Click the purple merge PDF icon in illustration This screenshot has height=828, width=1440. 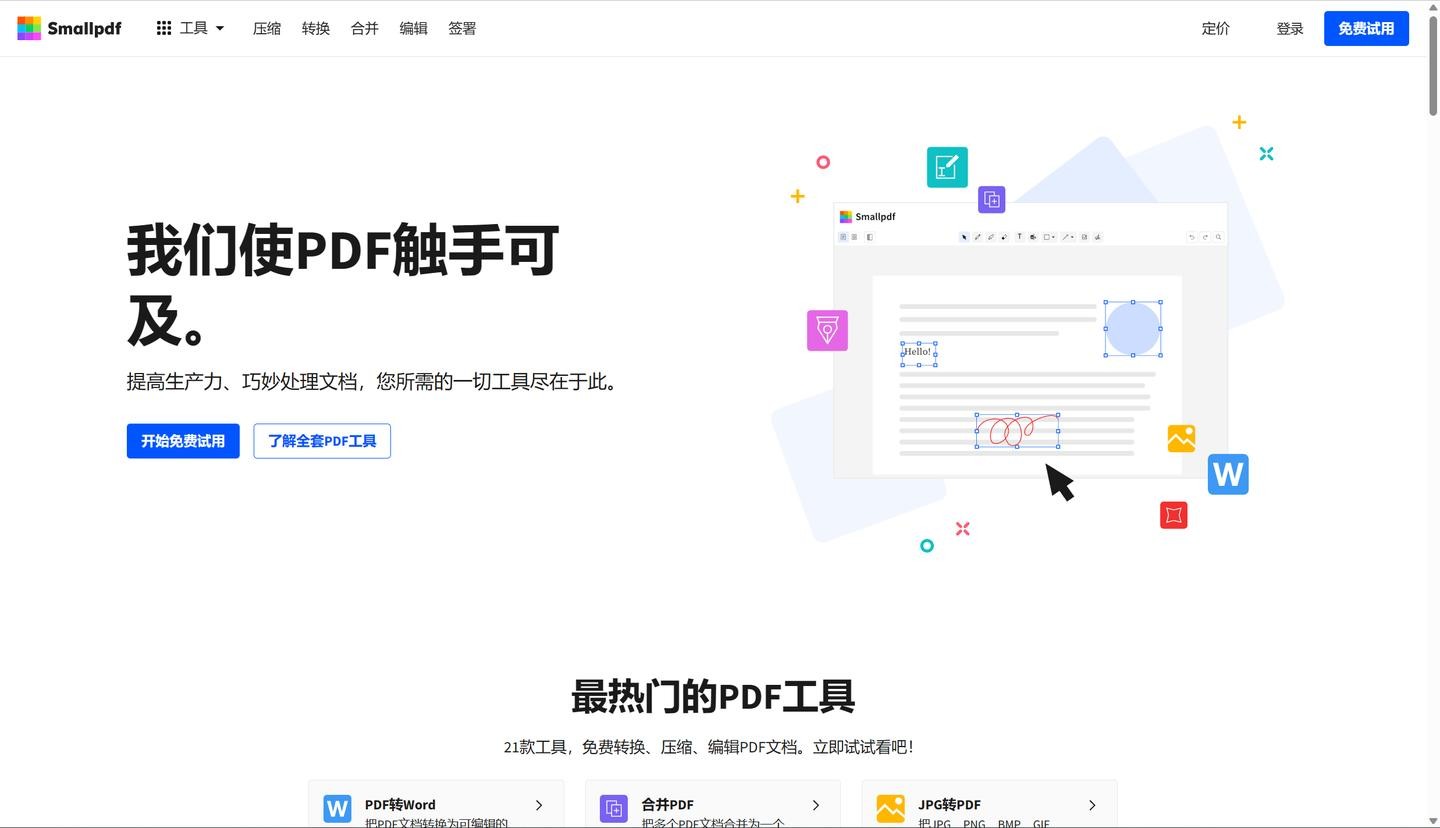991,199
